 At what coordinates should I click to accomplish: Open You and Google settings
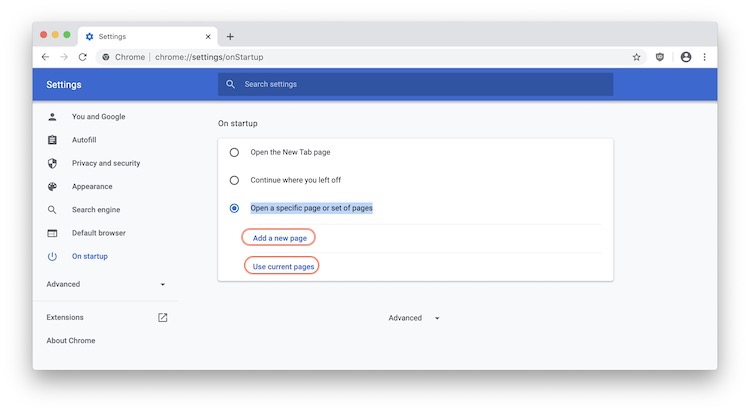tap(99, 116)
